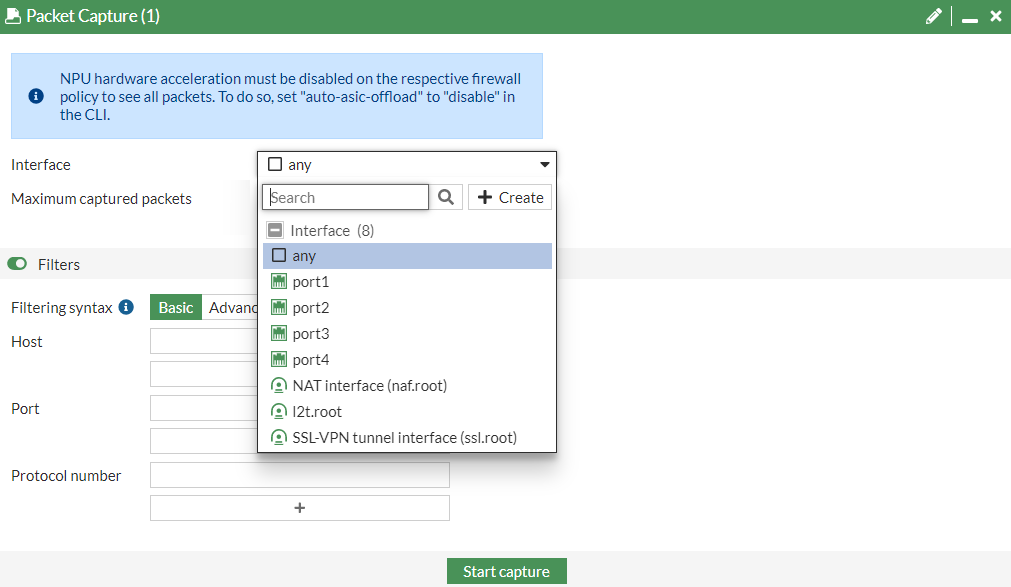Viewport: 1011px width, 587px height.
Task: Click the SSL-VPN tunnel interface icon
Action: (279, 437)
